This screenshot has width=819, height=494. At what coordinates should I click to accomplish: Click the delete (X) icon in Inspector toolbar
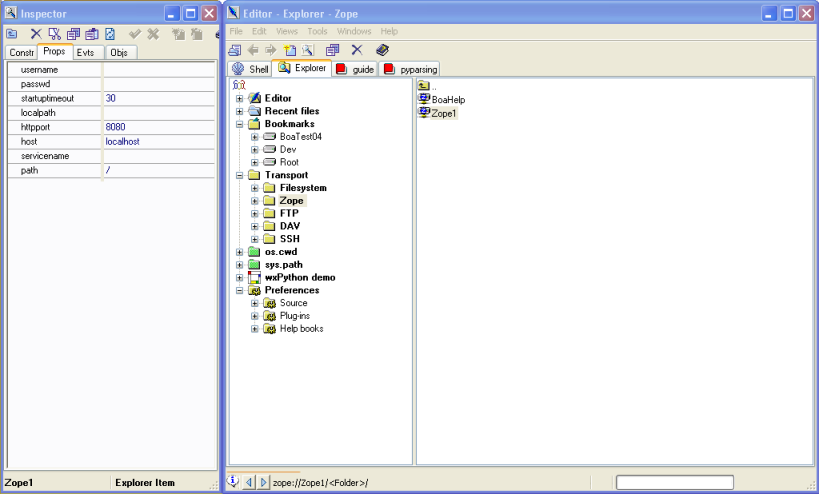pos(36,34)
